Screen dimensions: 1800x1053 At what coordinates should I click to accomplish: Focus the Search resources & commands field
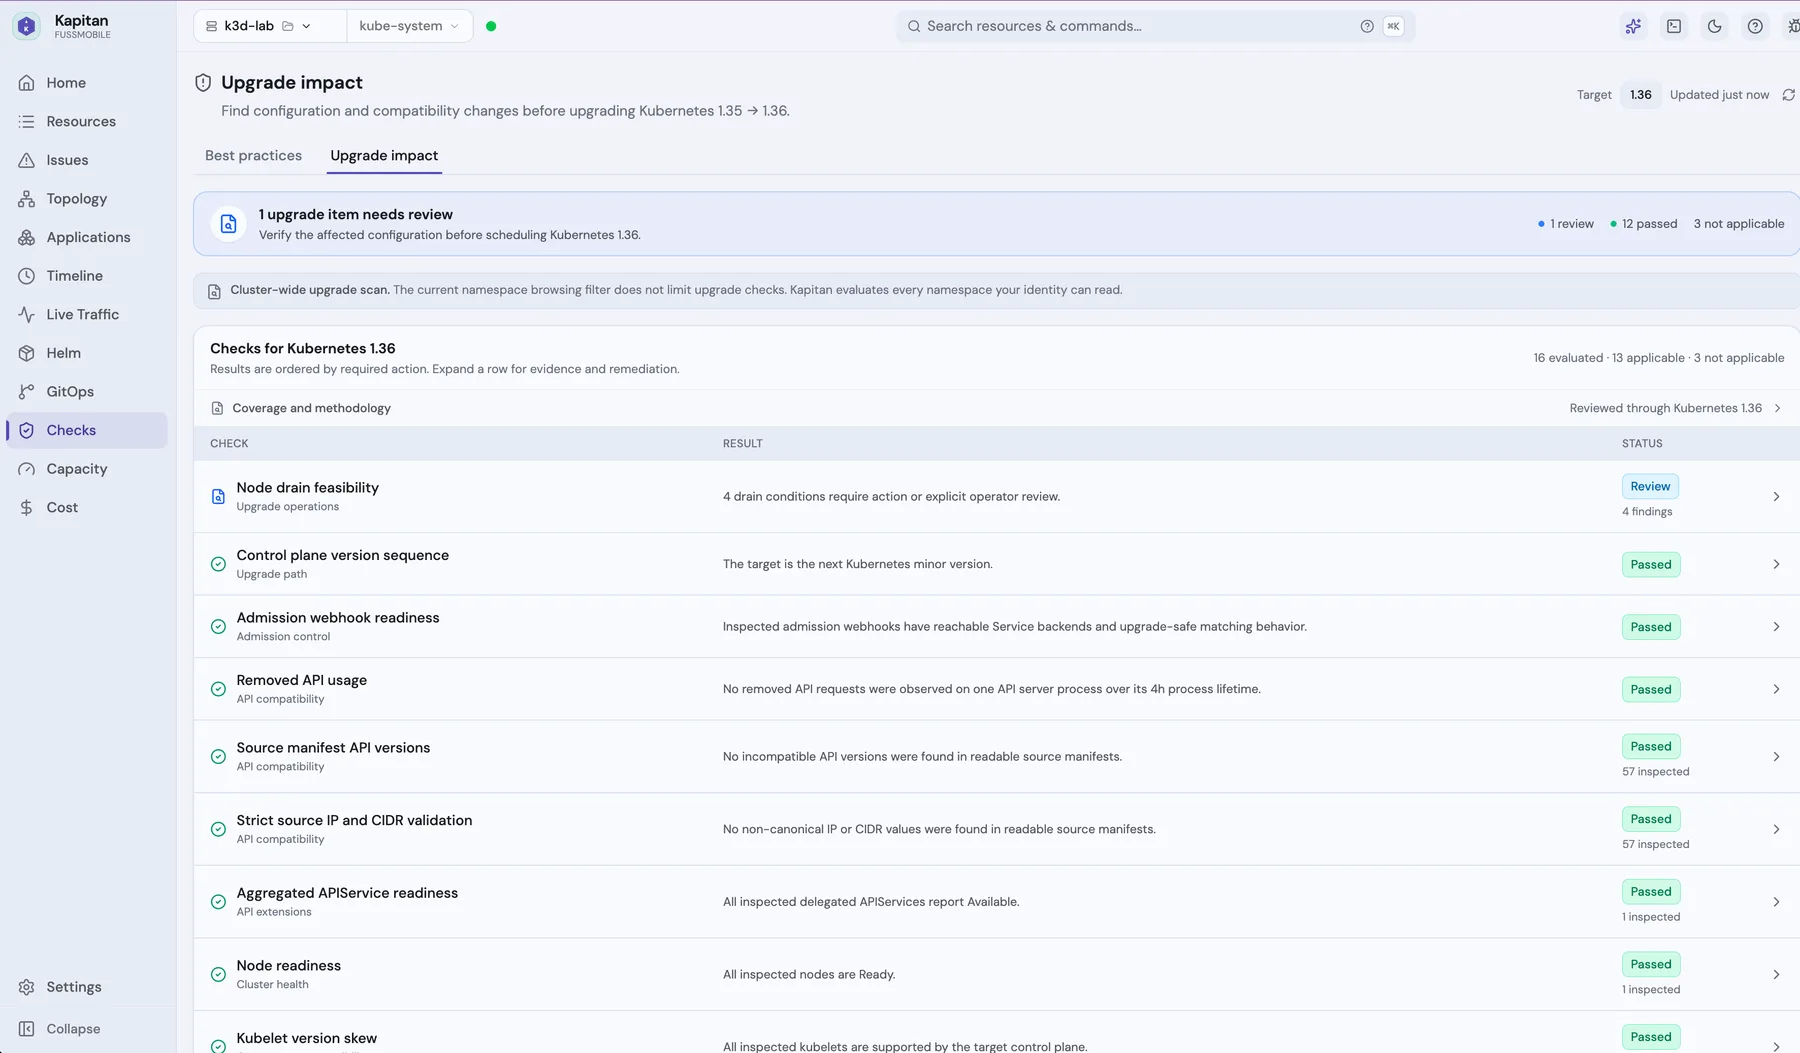pos(1155,26)
